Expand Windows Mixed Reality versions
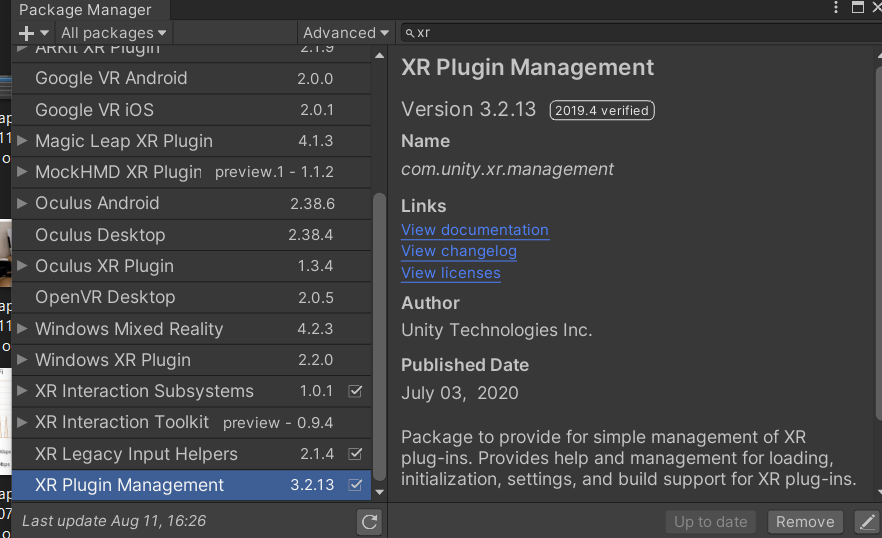This screenshot has width=882, height=538. click(22, 329)
